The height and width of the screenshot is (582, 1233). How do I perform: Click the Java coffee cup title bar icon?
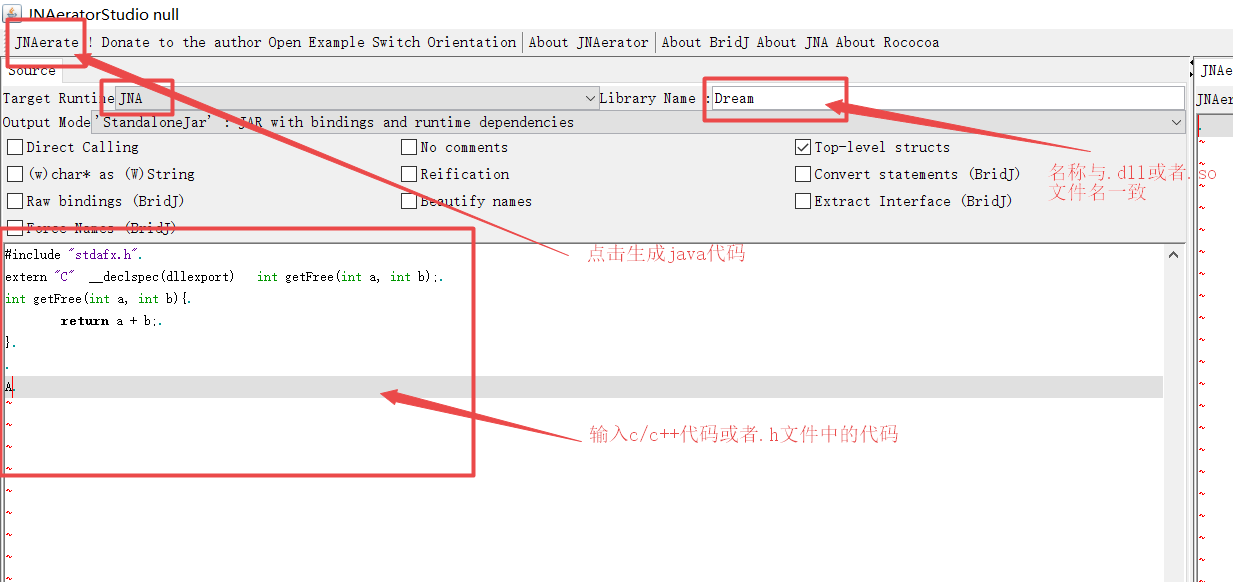(x=10, y=15)
